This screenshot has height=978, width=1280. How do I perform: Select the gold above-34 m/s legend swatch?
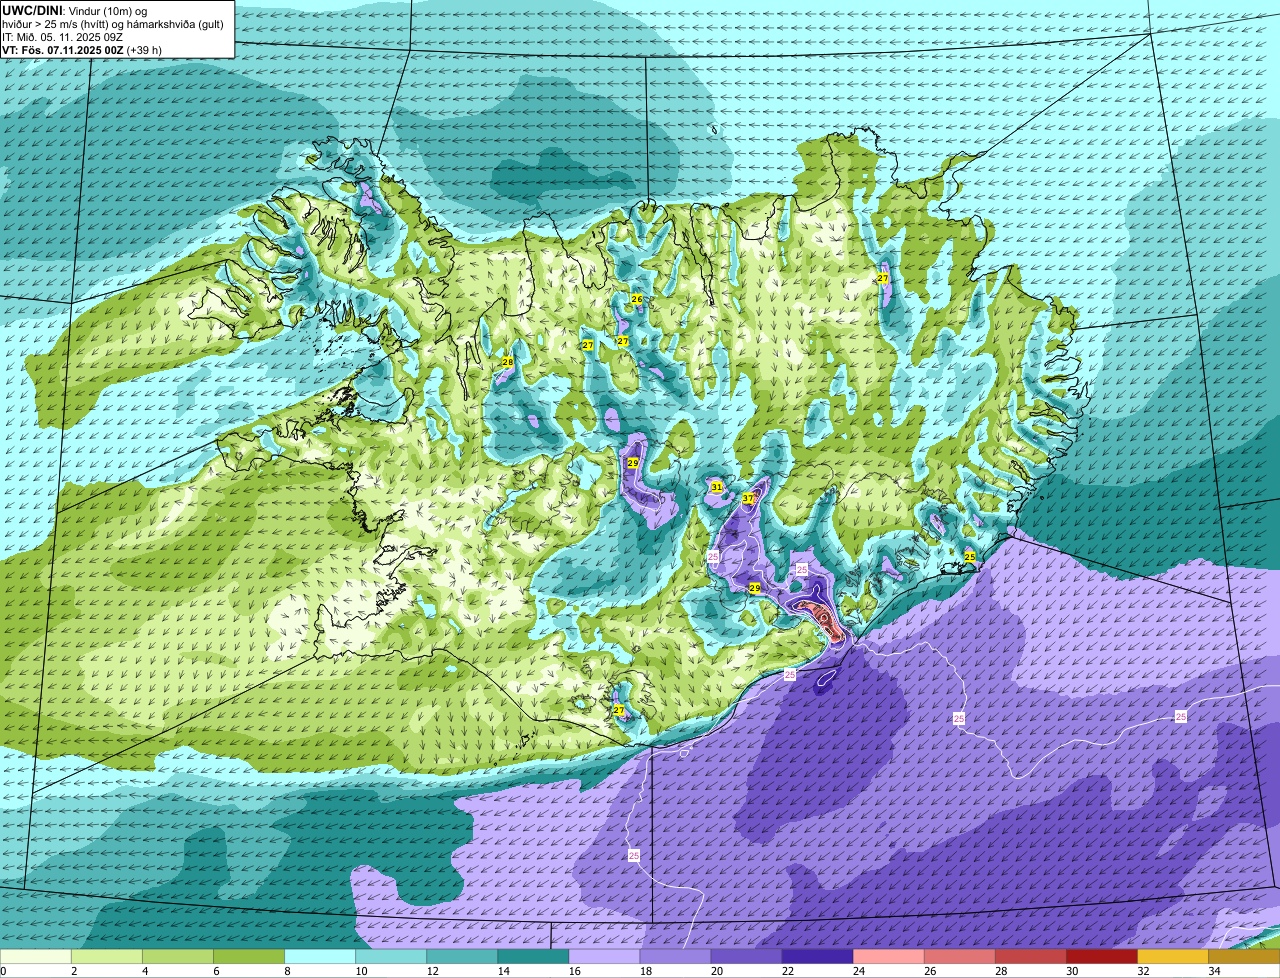(x=1243, y=957)
